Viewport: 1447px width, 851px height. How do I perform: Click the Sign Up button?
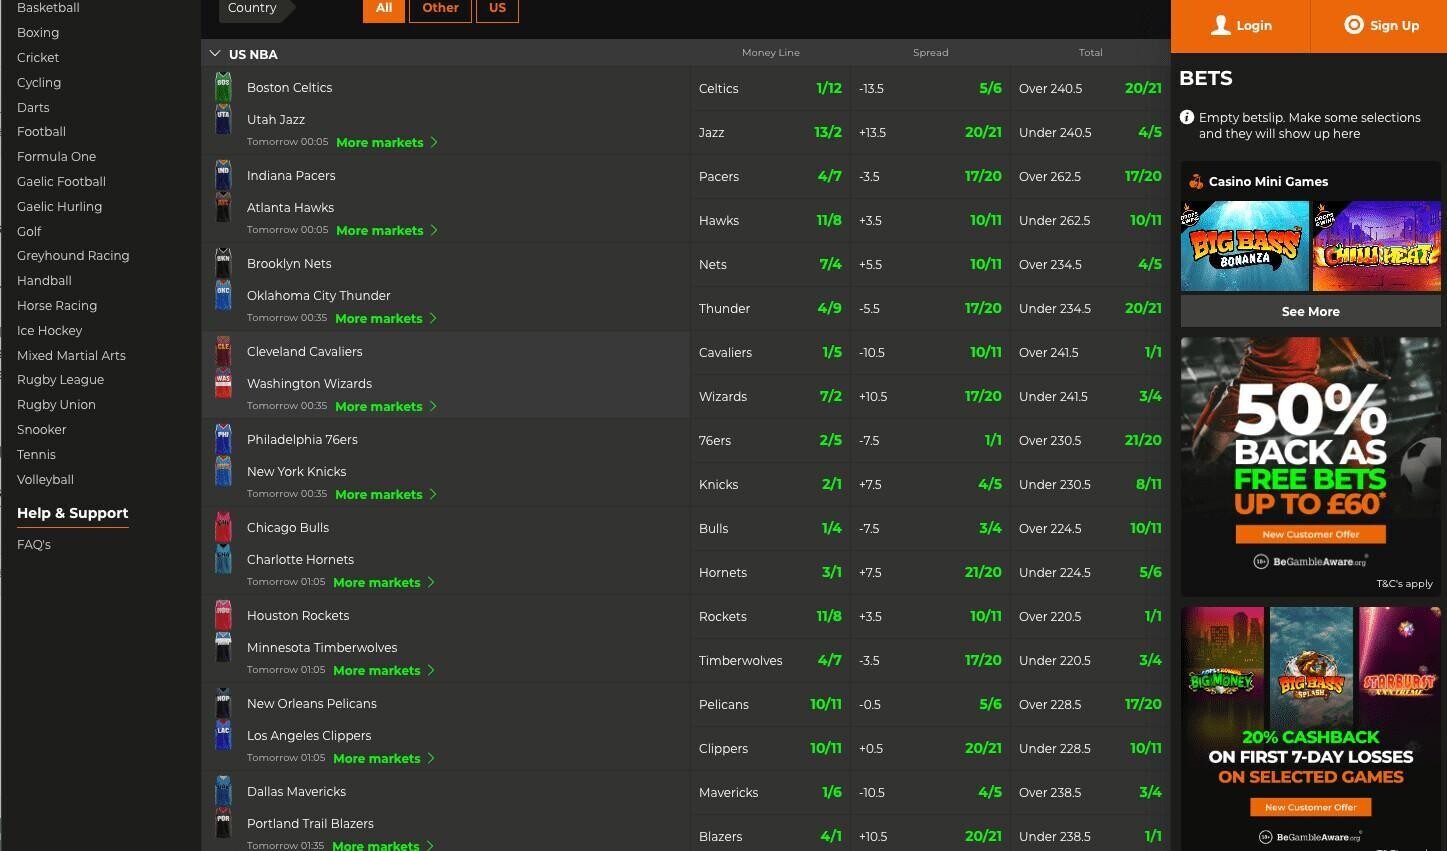[x=1379, y=26]
